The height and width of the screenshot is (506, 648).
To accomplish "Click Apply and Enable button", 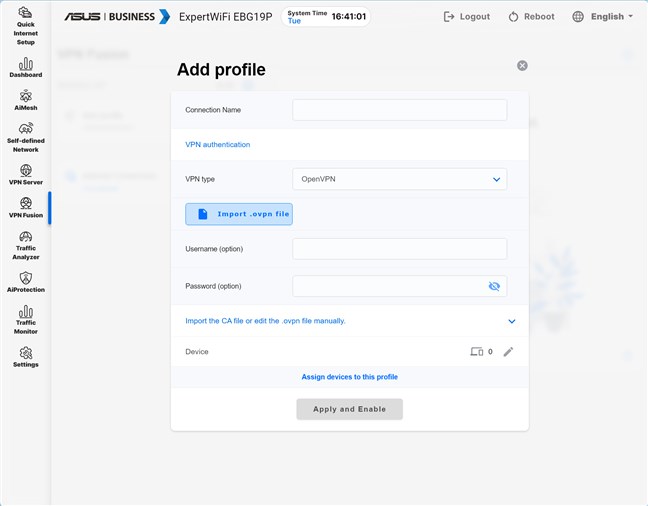I will 350,409.
